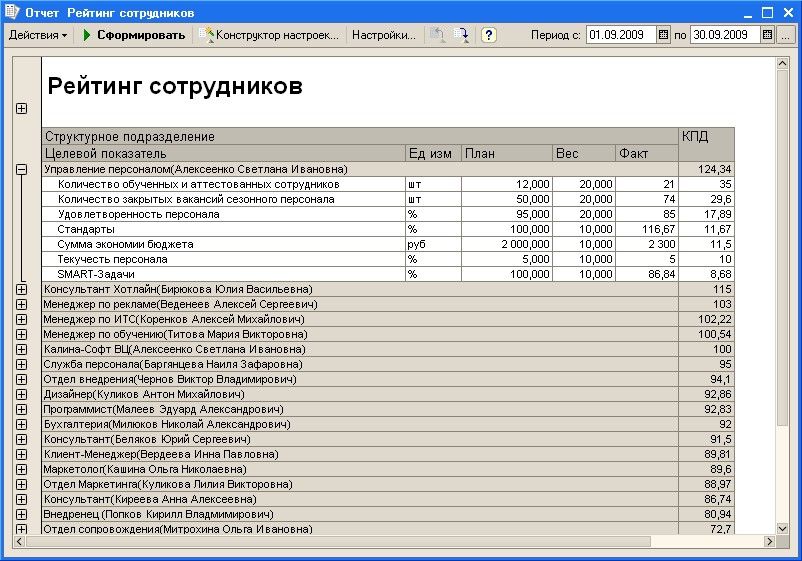Open calendar picker for period end date

point(768,35)
